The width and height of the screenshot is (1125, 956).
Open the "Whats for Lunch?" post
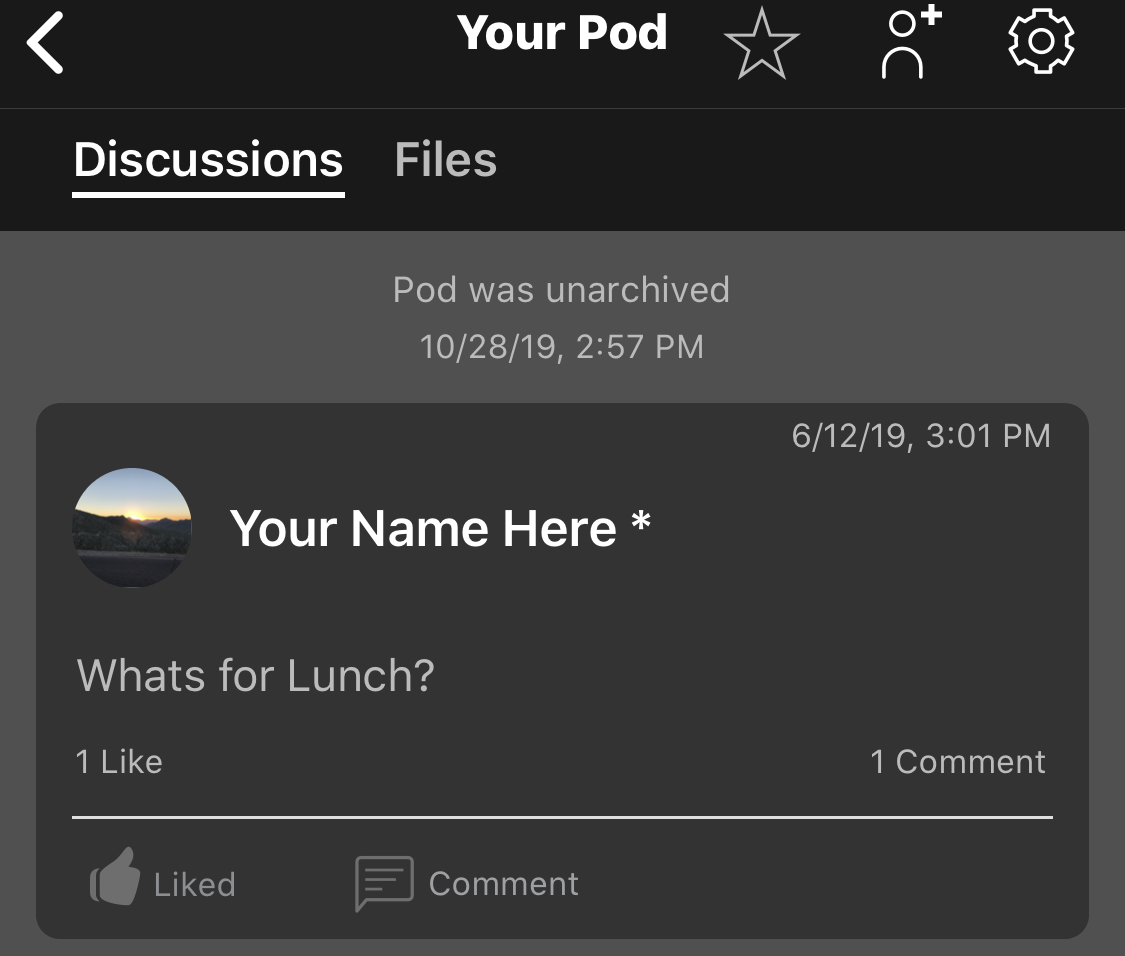click(x=256, y=675)
